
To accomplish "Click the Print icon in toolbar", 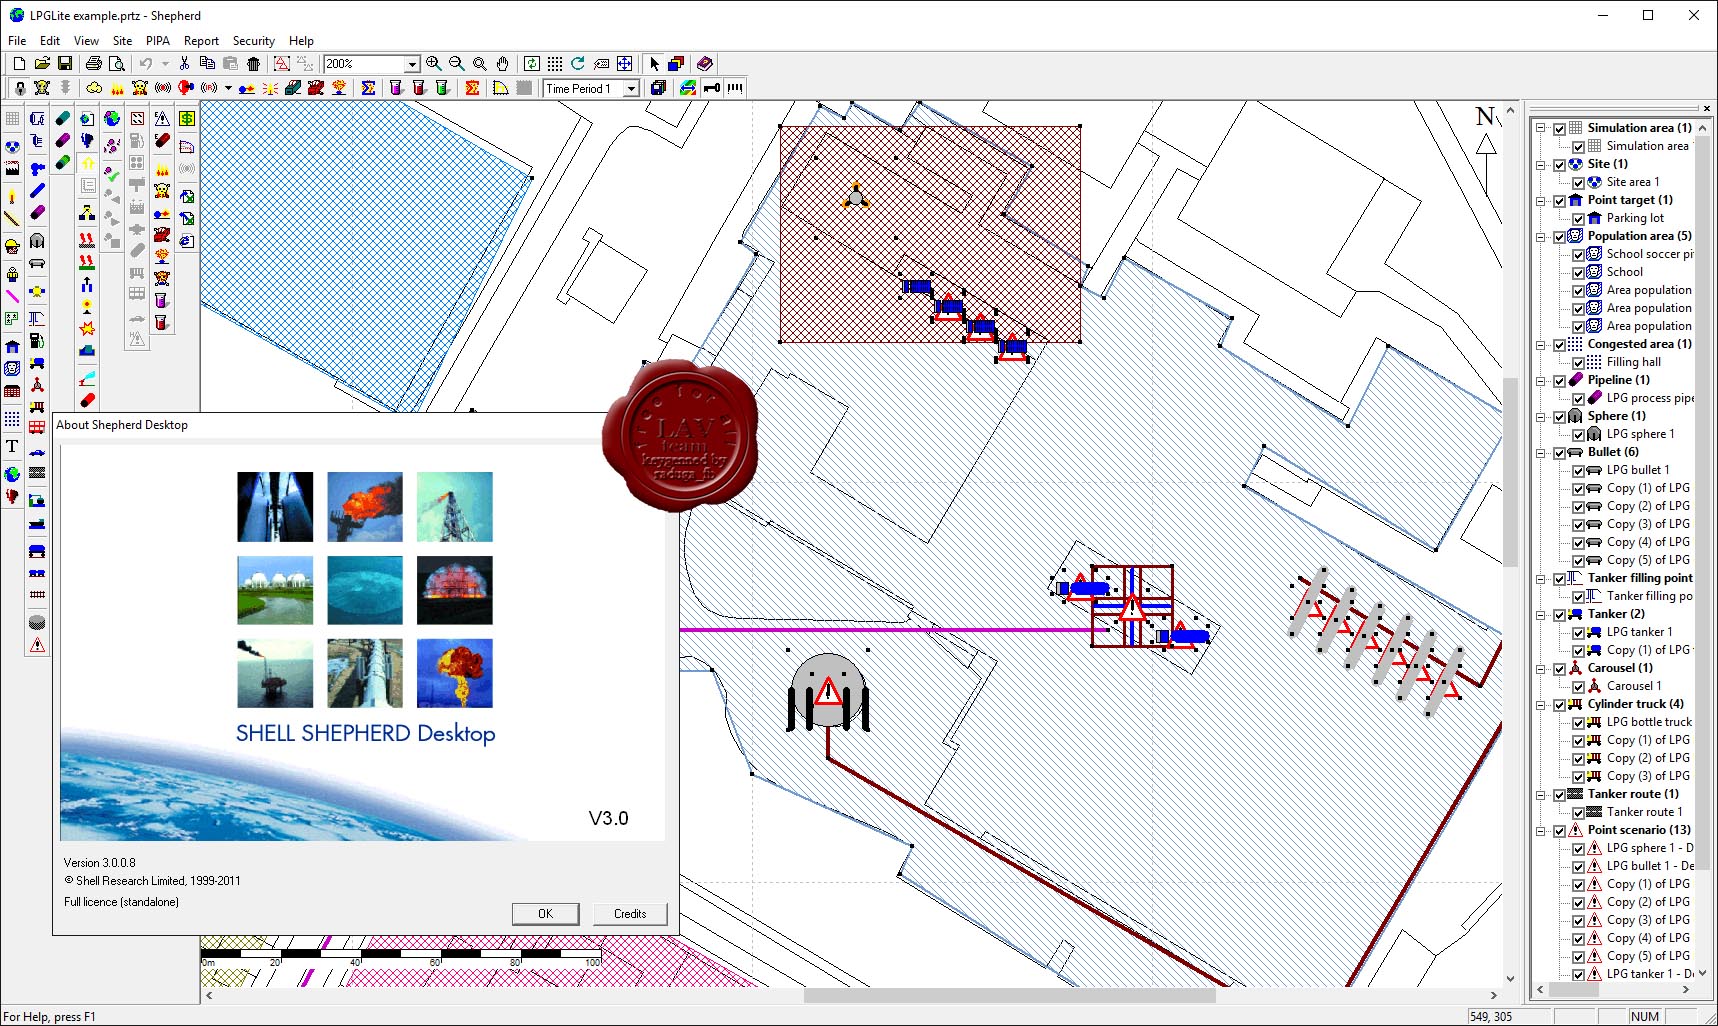I will click(94, 63).
